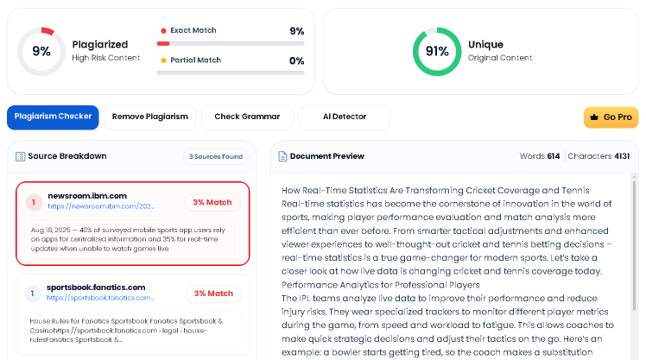646x360 pixels.
Task: Switch to the AI Detector tab
Action: (344, 117)
